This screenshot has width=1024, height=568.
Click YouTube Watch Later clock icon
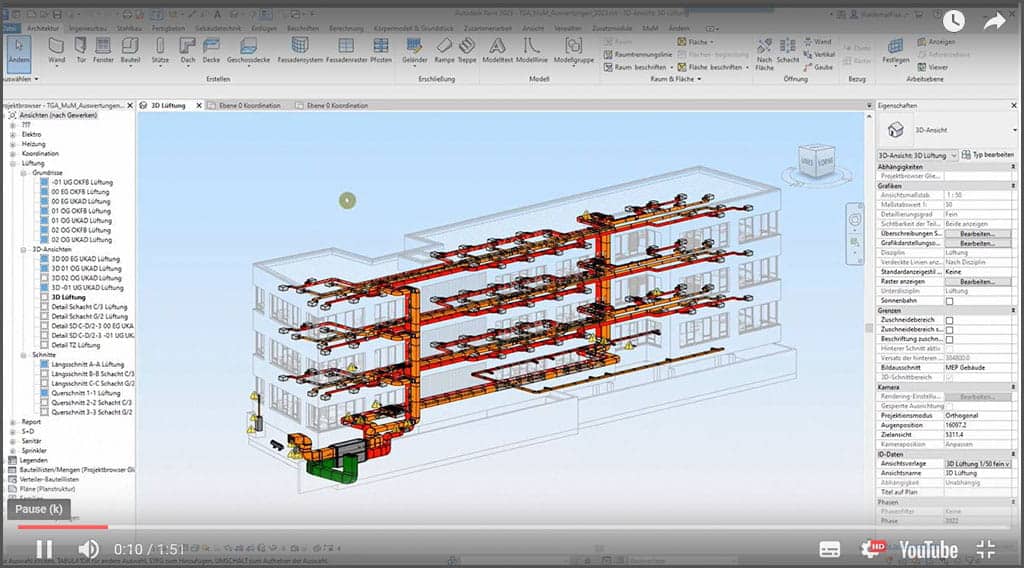tap(953, 21)
